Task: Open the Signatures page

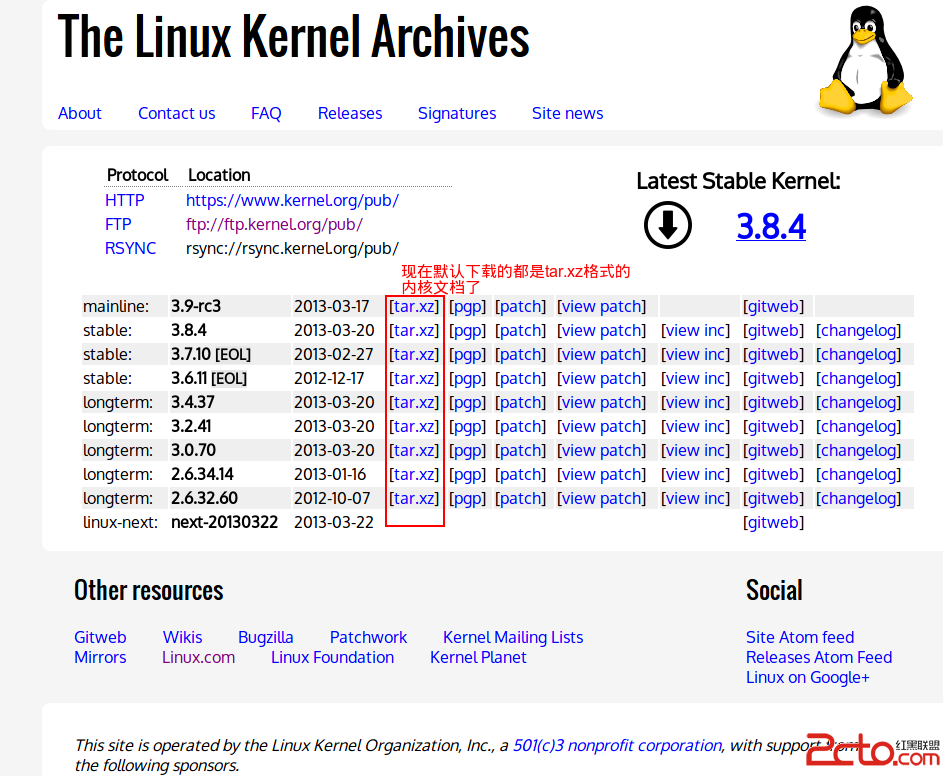Action: click(x=457, y=113)
